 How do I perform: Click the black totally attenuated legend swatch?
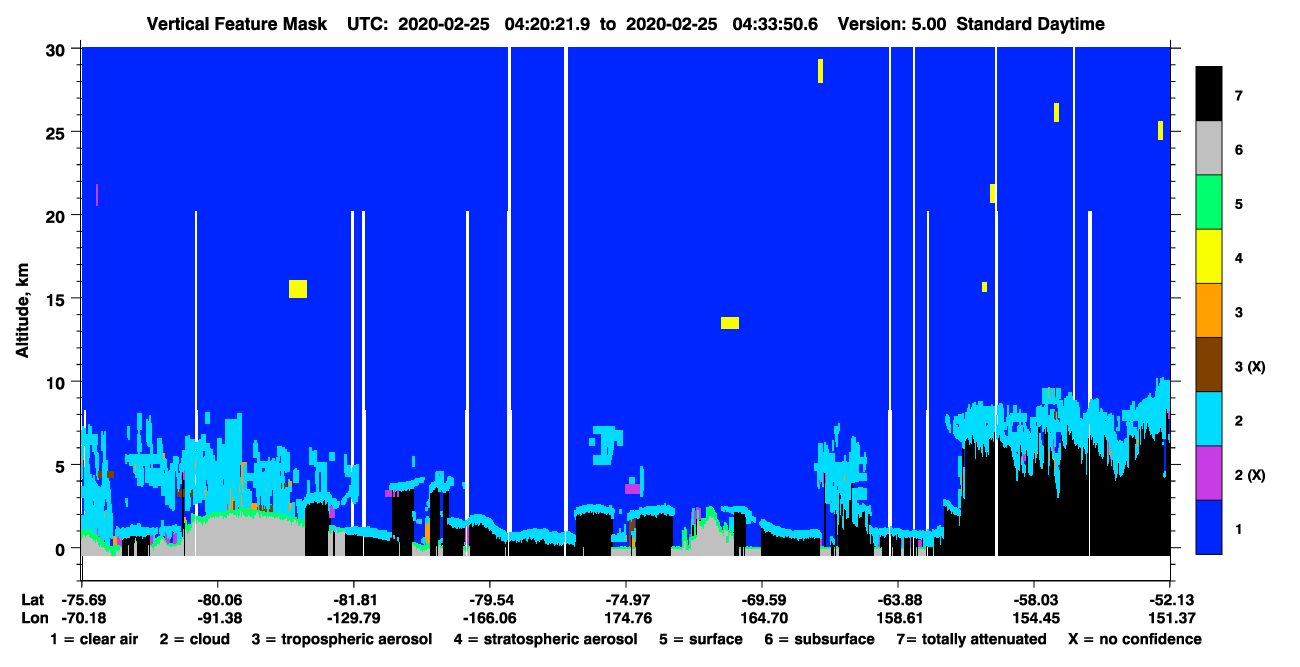tap(1209, 94)
